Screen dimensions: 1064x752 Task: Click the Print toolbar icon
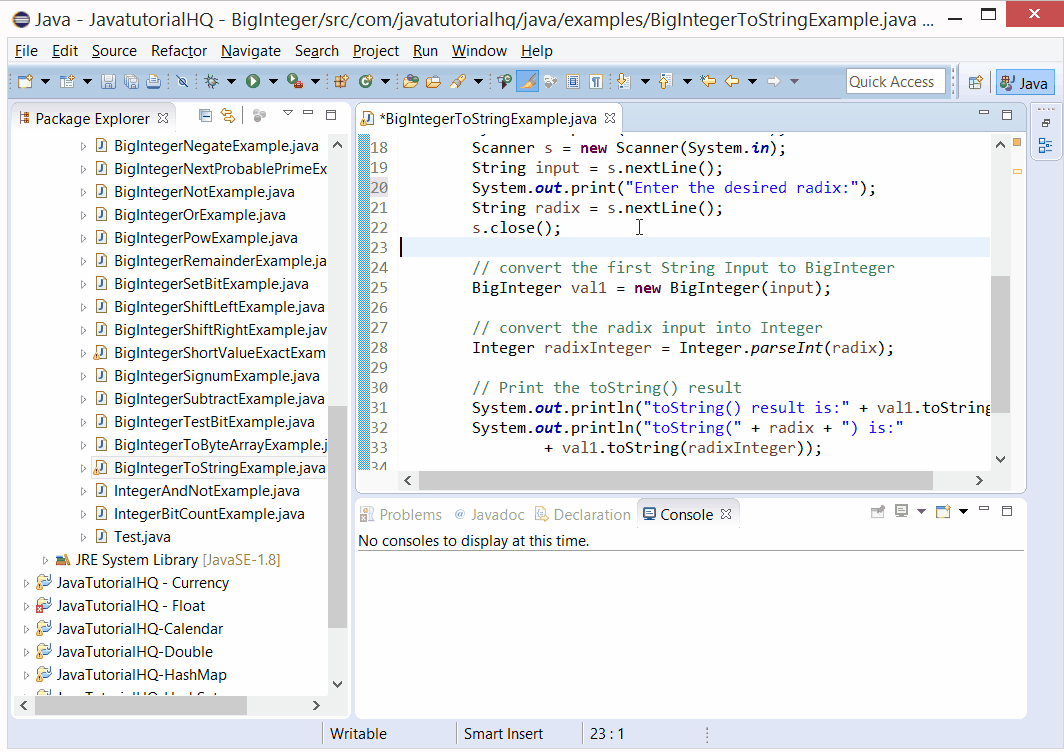[x=151, y=79]
